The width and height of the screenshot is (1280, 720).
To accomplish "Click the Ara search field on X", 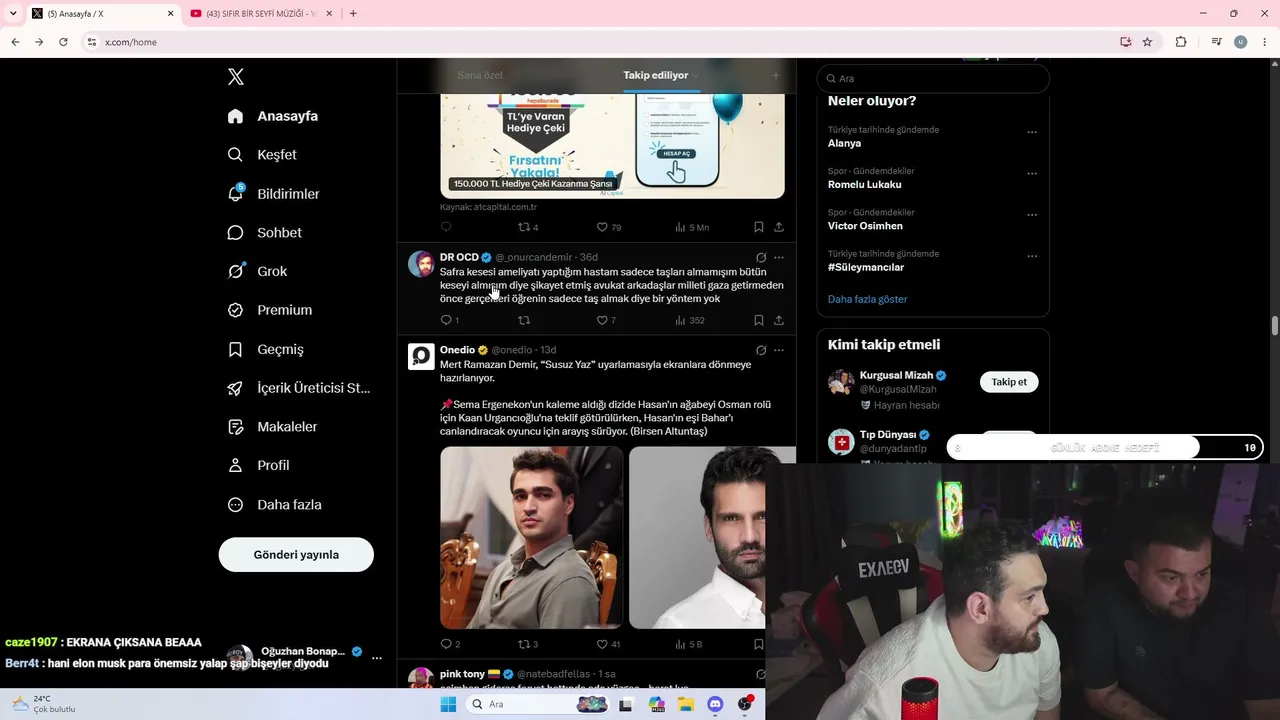I will point(933,78).
